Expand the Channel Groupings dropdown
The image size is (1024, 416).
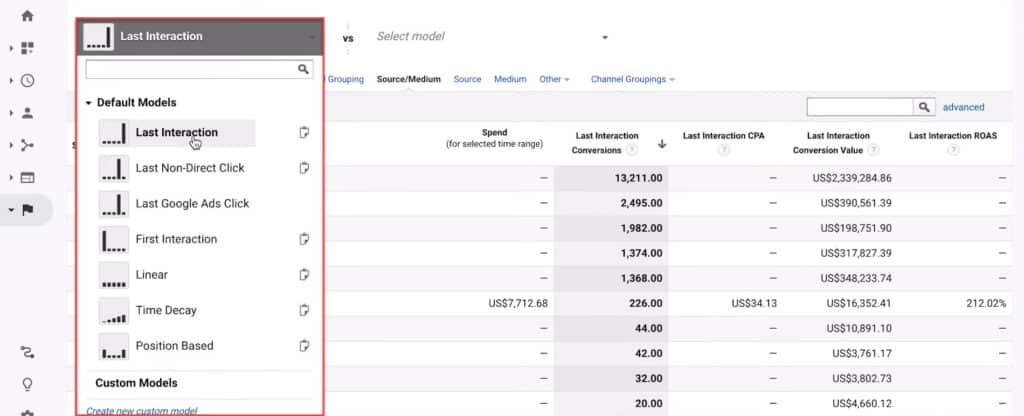pyautogui.click(x=632, y=79)
